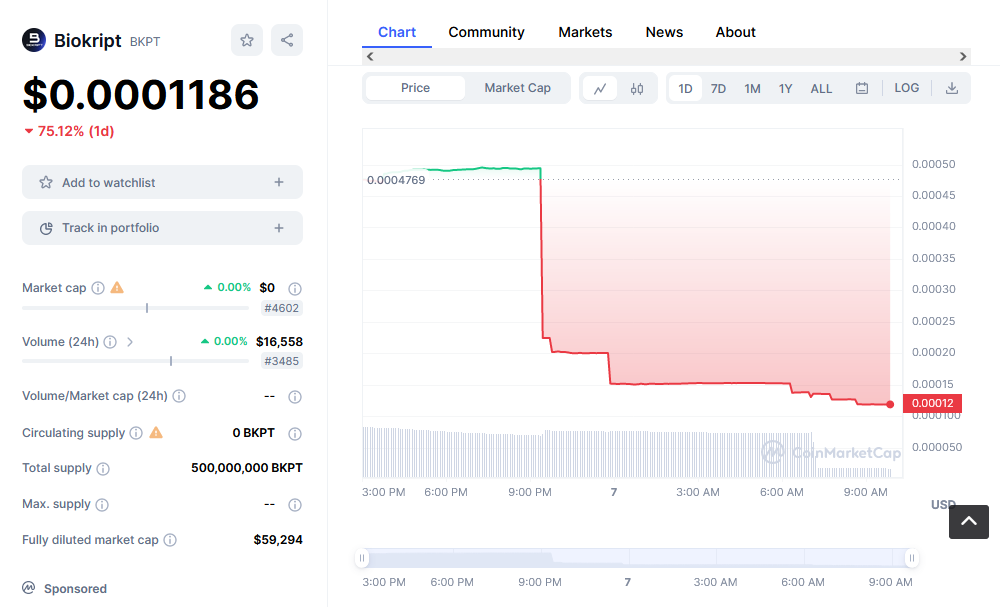Click the 0.0004769 chart reference label
The width and height of the screenshot is (1000, 607).
tap(396, 180)
